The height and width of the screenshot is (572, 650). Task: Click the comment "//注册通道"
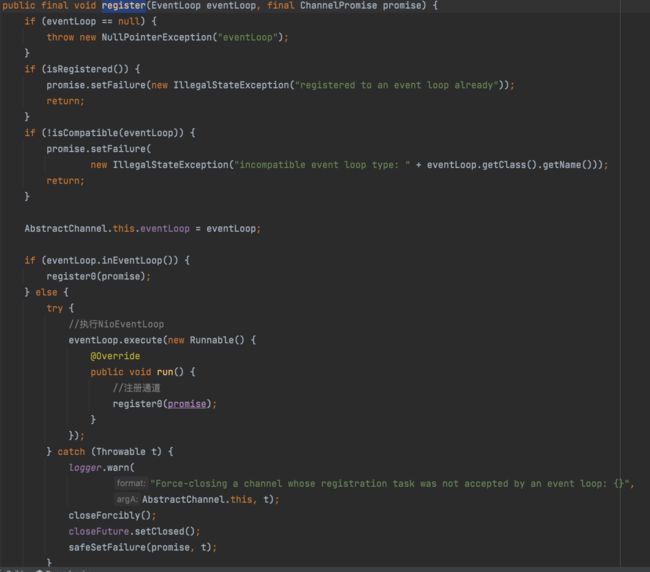pyautogui.click(x=136, y=388)
